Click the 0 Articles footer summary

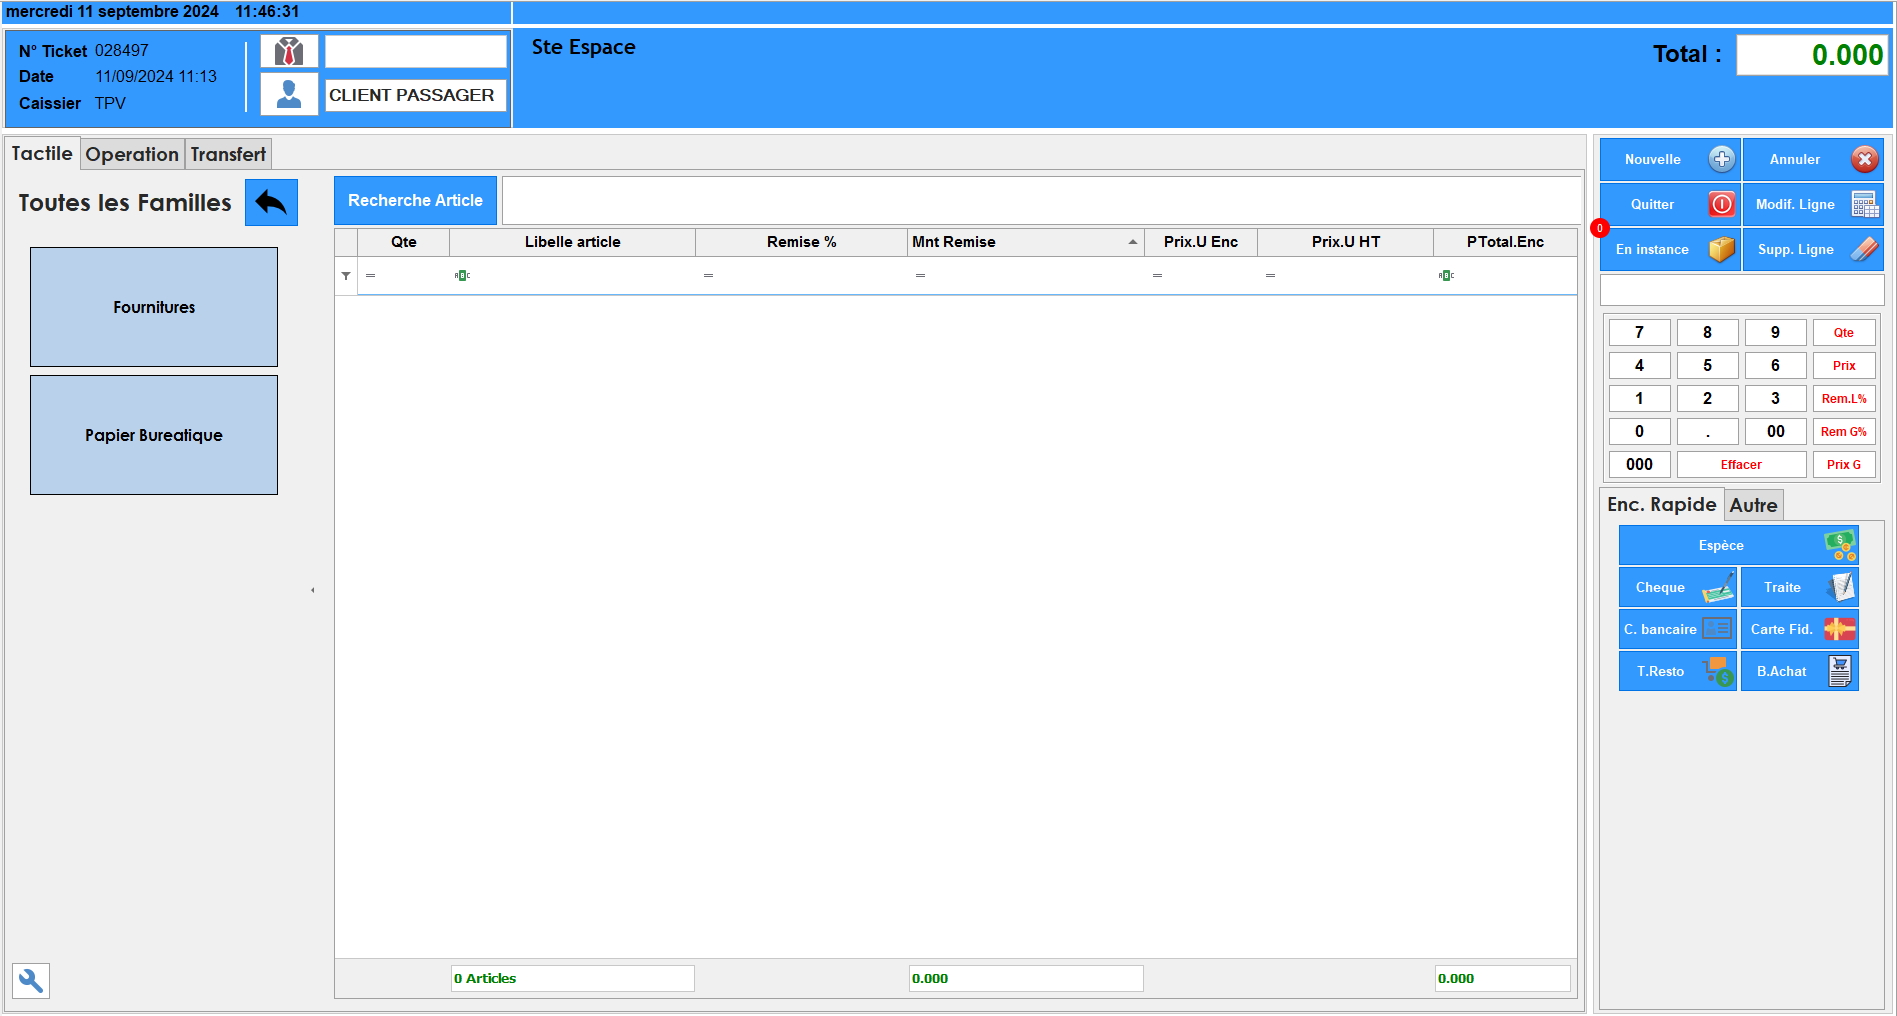[x=573, y=979]
